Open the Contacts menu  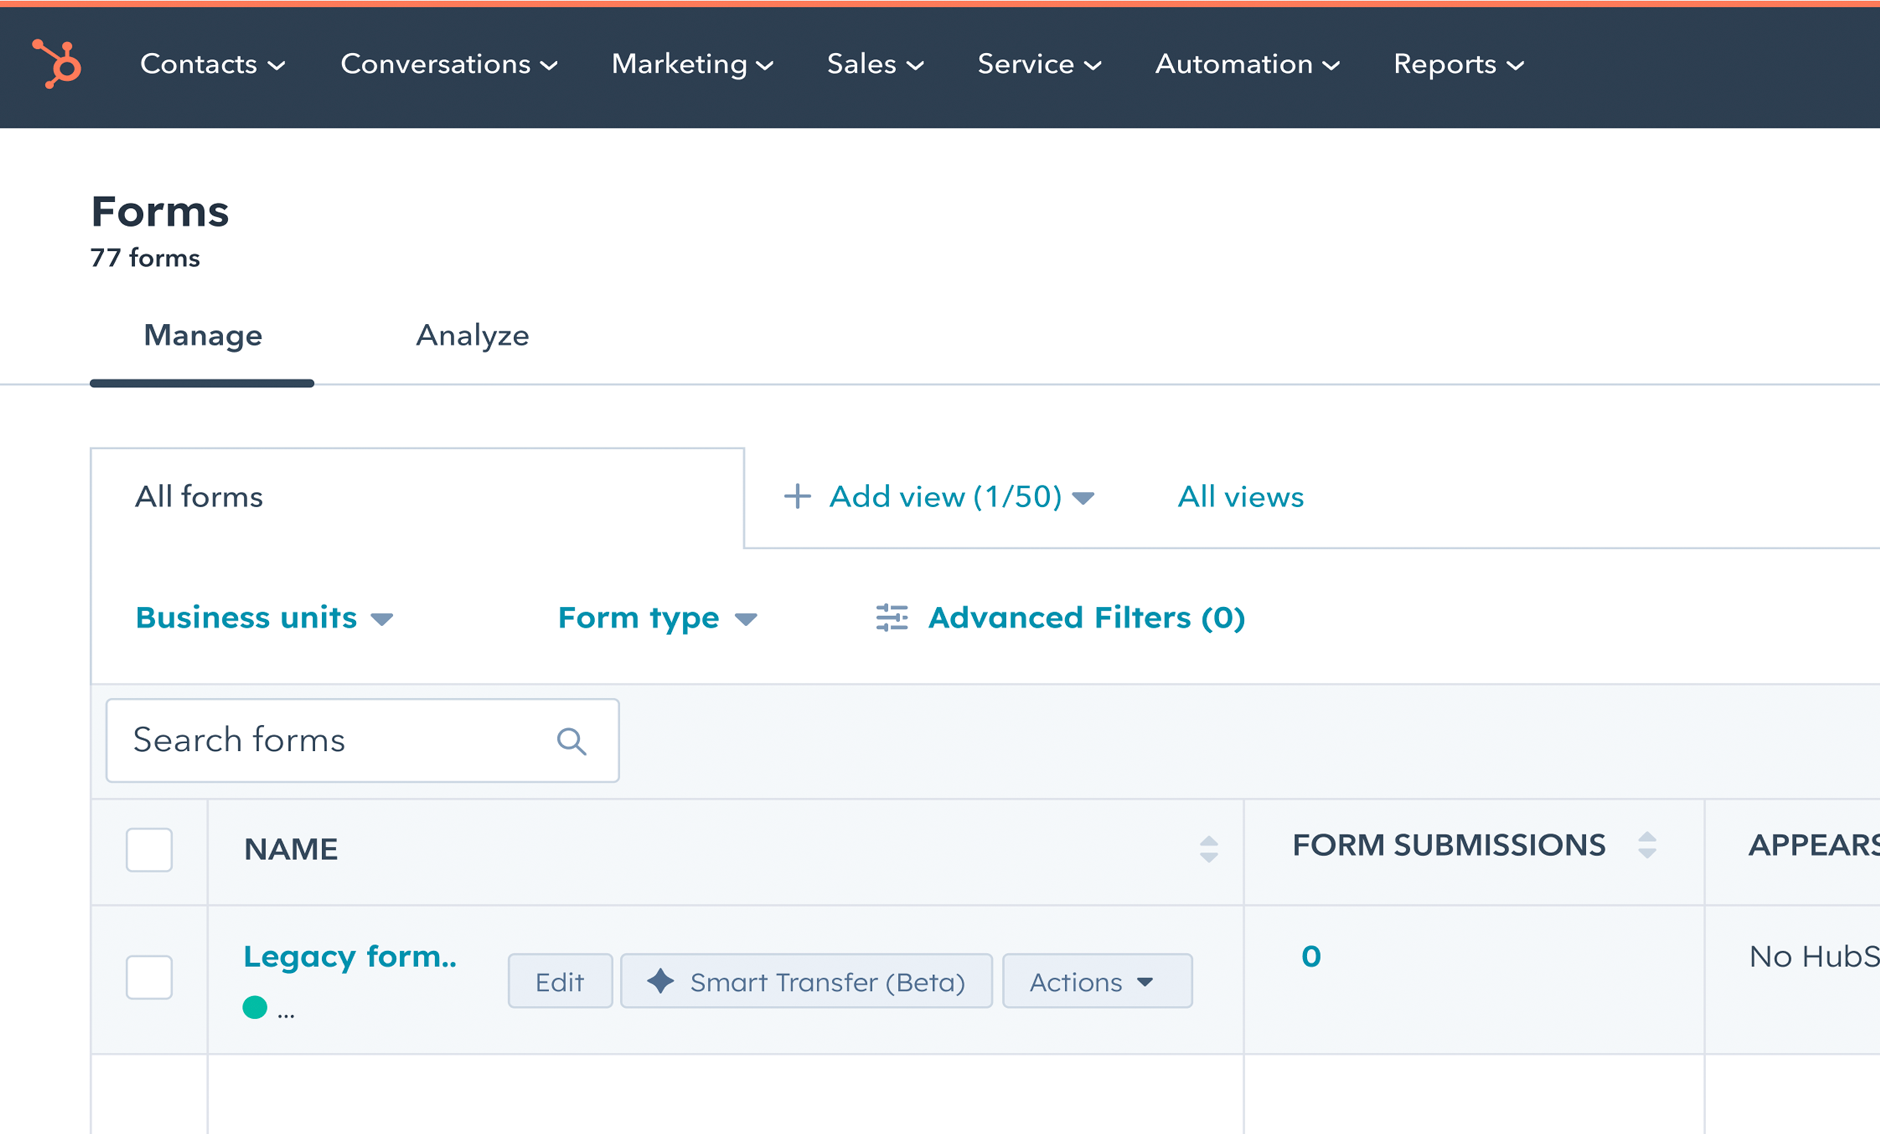[213, 64]
